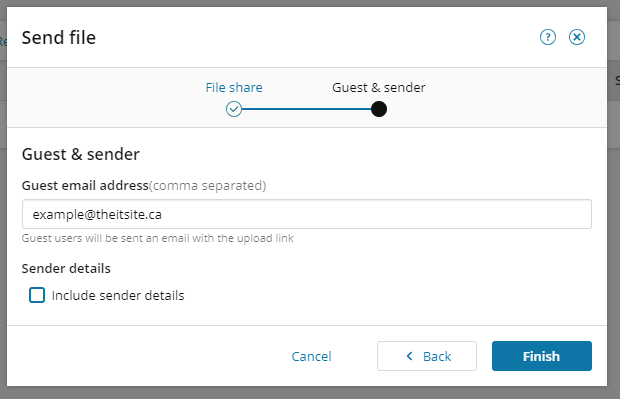Click the chevron arrow inside Back button
The image size is (620, 399).
point(410,356)
